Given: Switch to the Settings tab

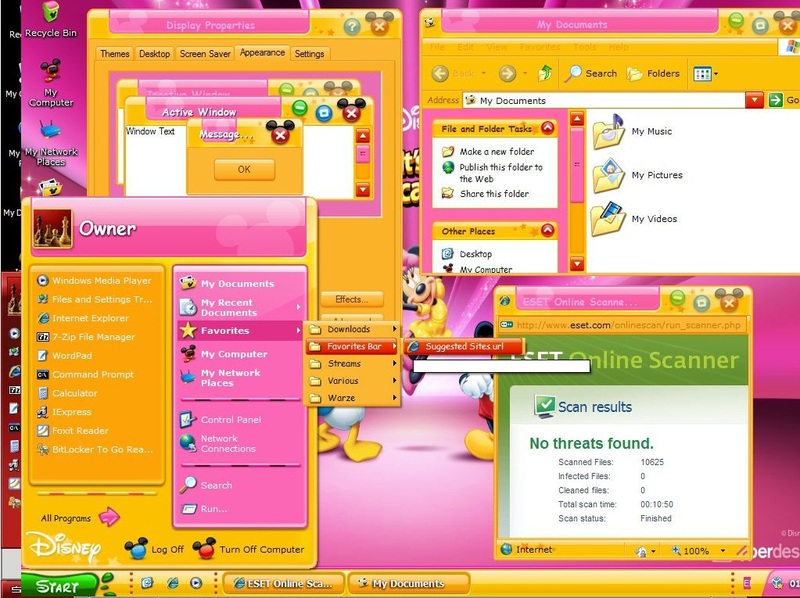Looking at the screenshot, I should [309, 54].
